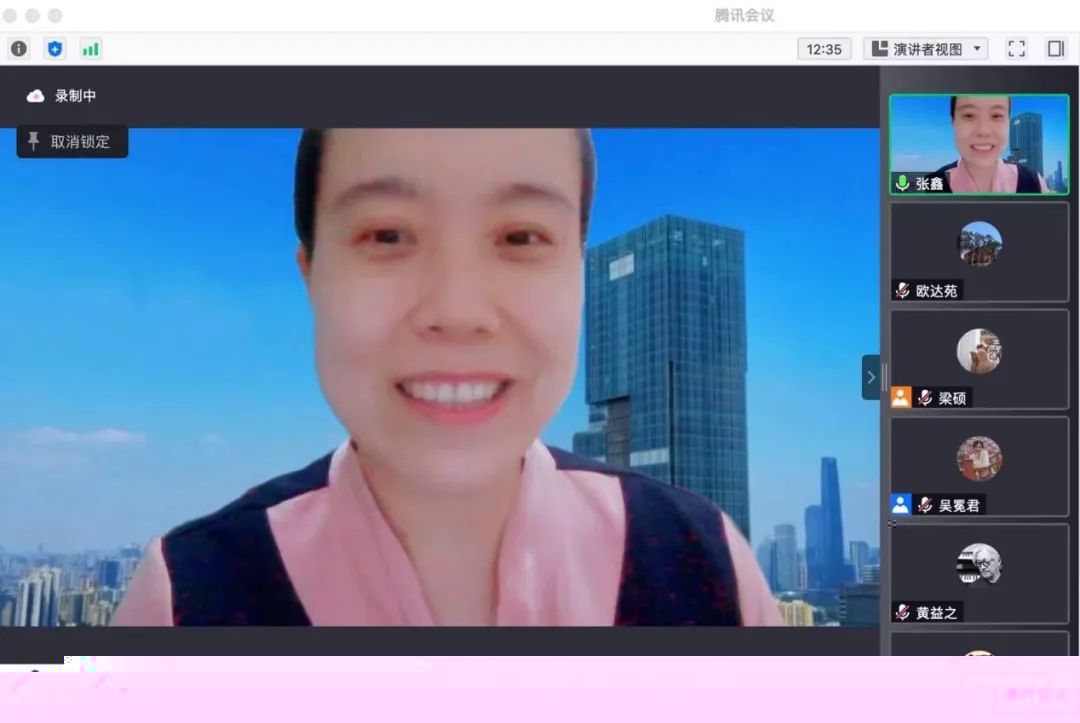The height and width of the screenshot is (723, 1080).
Task: Click the 取消锁定 unpin button
Action: 72,142
